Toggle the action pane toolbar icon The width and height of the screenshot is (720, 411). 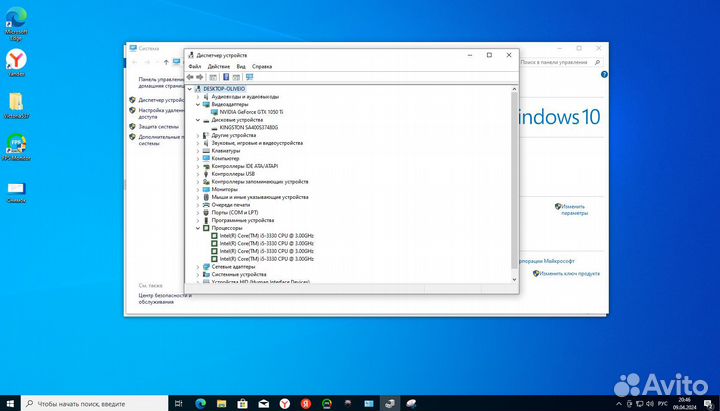pyautogui.click(x=236, y=77)
